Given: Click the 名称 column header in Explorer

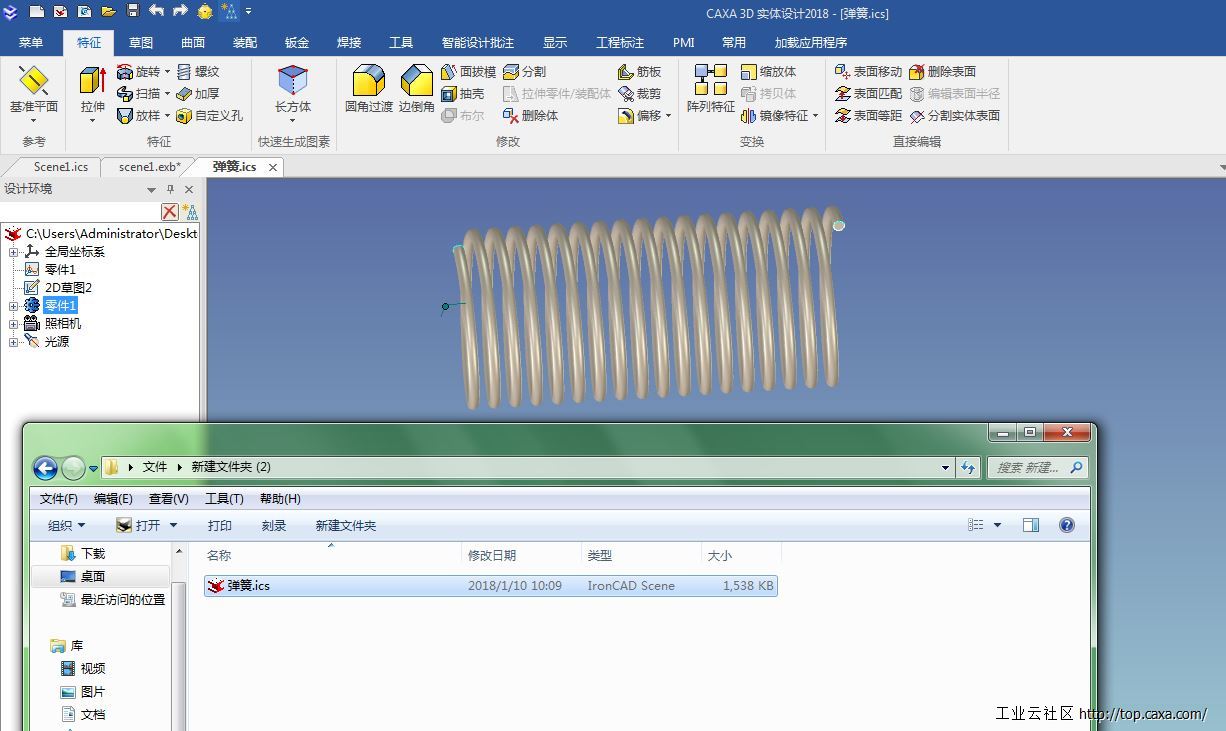Looking at the screenshot, I should (219, 555).
